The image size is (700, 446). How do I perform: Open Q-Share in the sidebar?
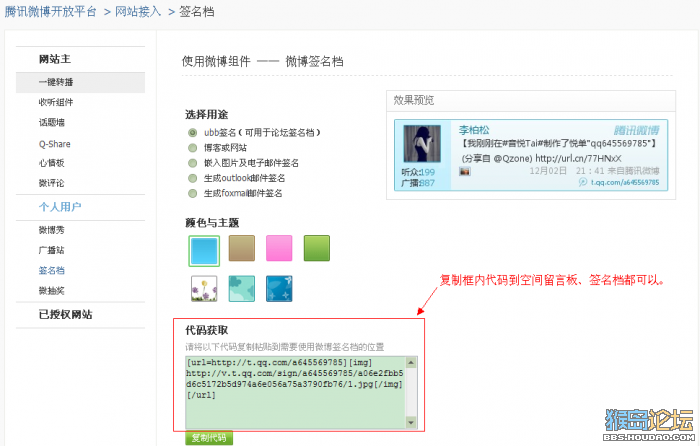click(x=54, y=144)
